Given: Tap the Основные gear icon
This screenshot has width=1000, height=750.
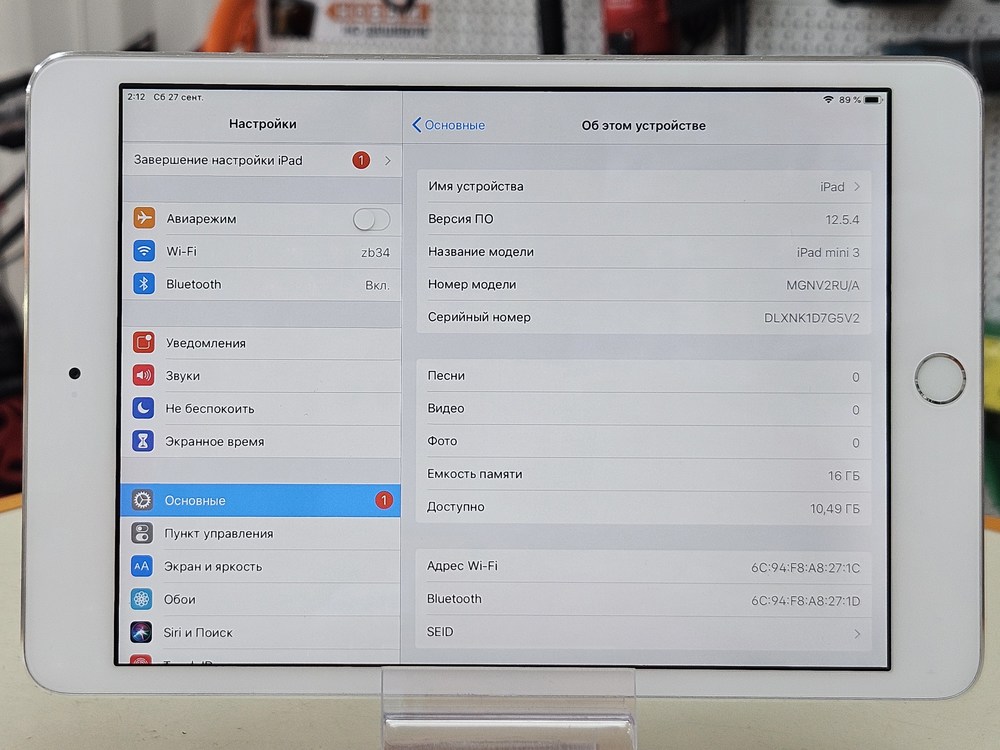Looking at the screenshot, I should coord(142,500).
